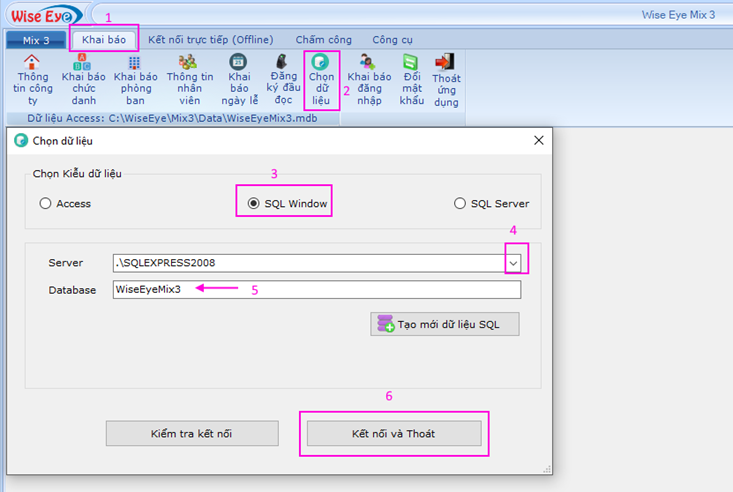Select the SQL Window radio option
733x492 pixels.
(x=254, y=204)
